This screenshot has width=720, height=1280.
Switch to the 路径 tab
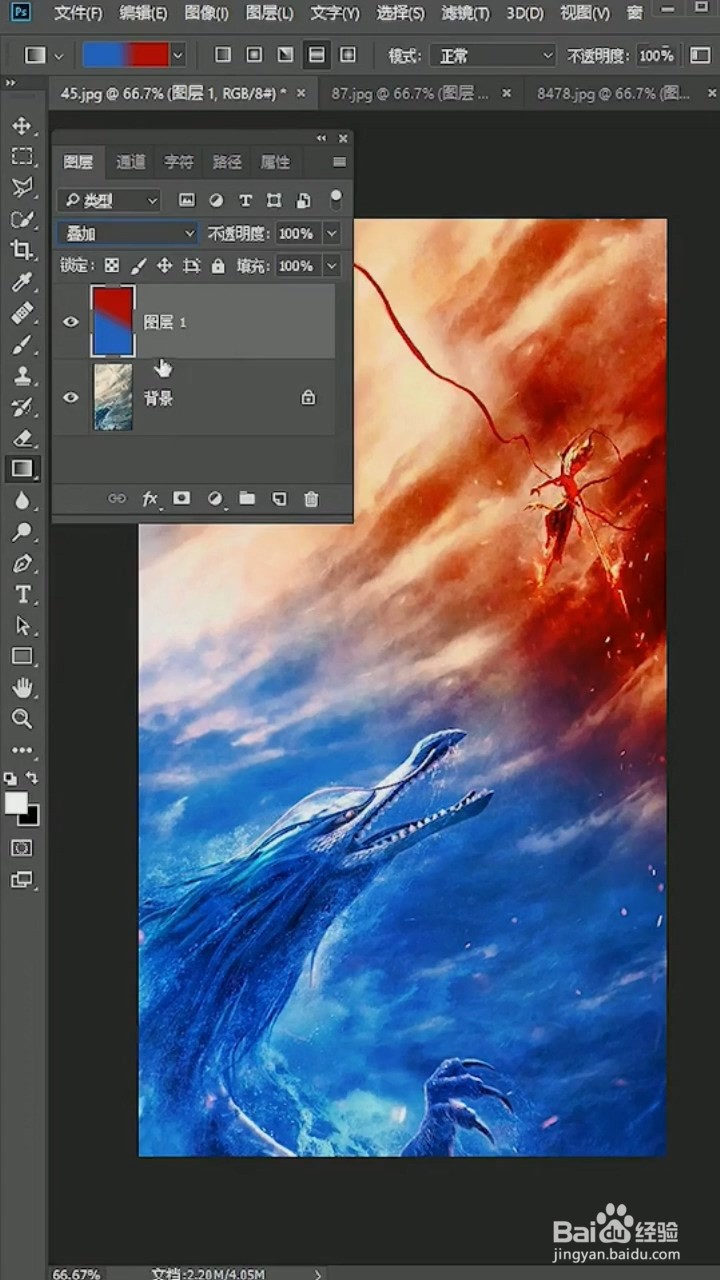click(227, 162)
